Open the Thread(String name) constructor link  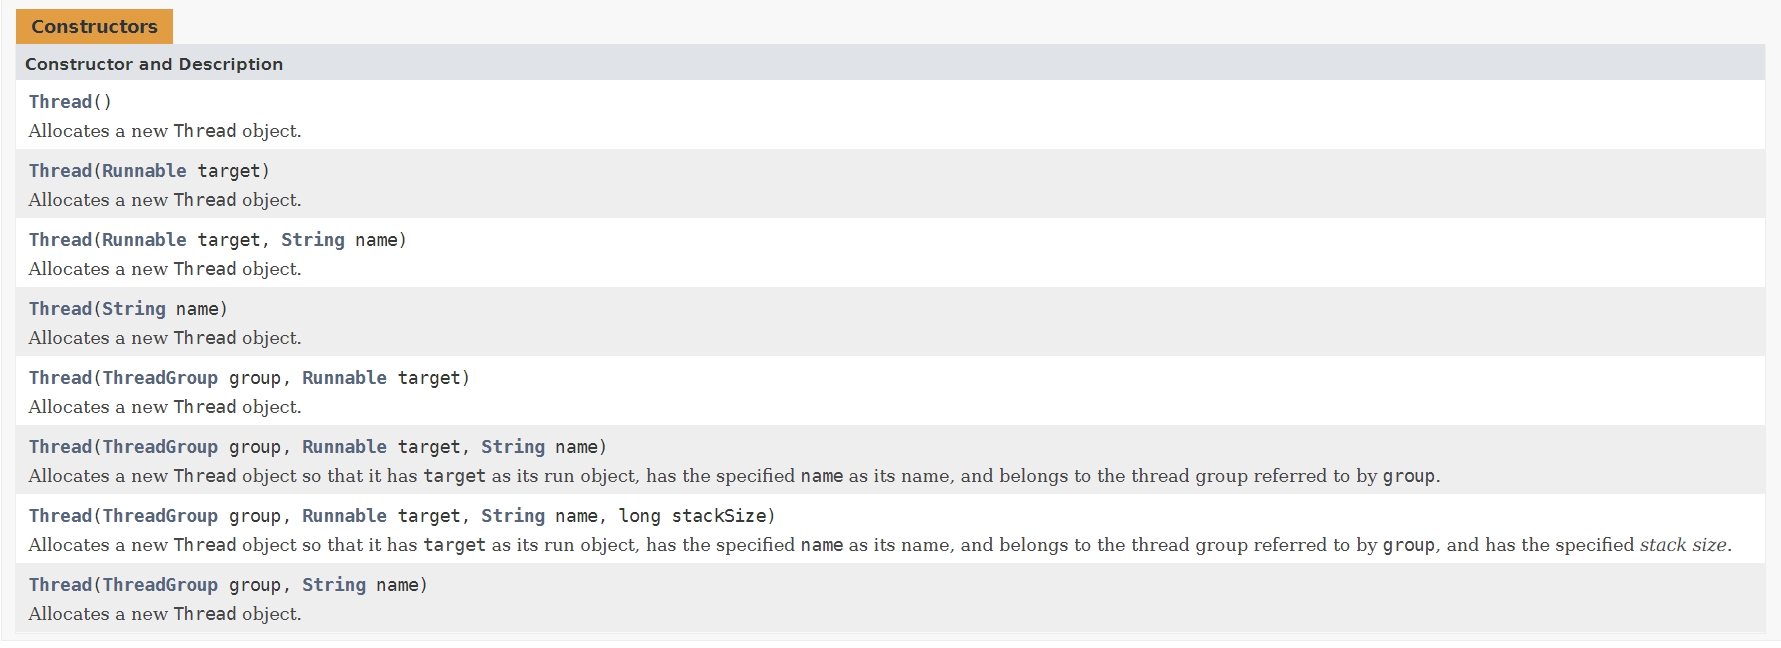pos(60,309)
